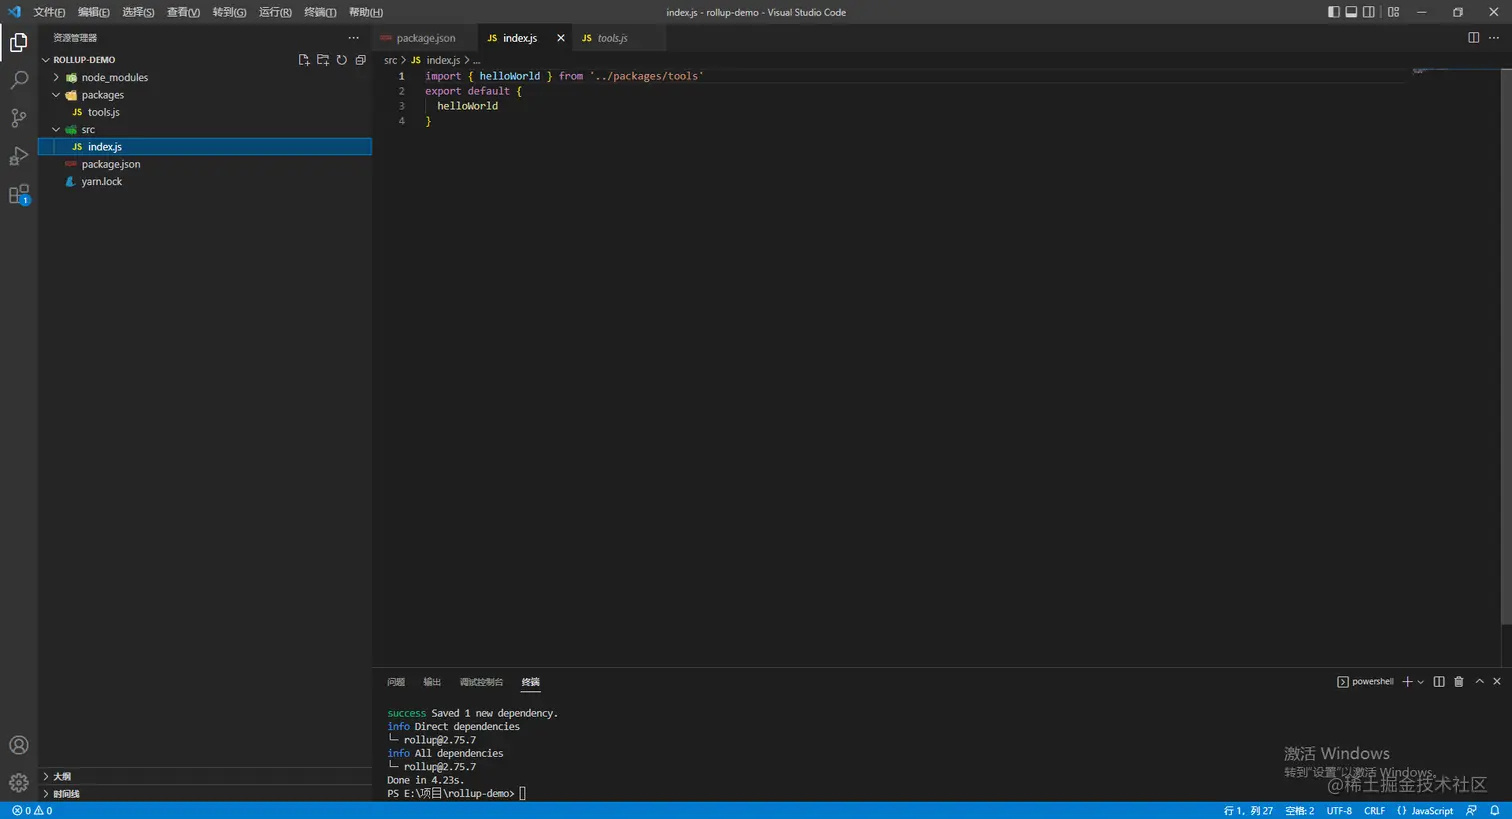Refresh the file explorer
This screenshot has height=819, width=1512.
(341, 60)
